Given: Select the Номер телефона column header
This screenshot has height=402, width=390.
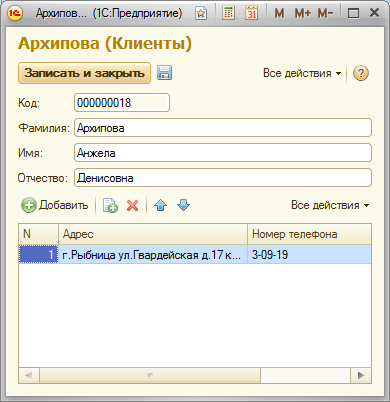Looking at the screenshot, I should 309,234.
